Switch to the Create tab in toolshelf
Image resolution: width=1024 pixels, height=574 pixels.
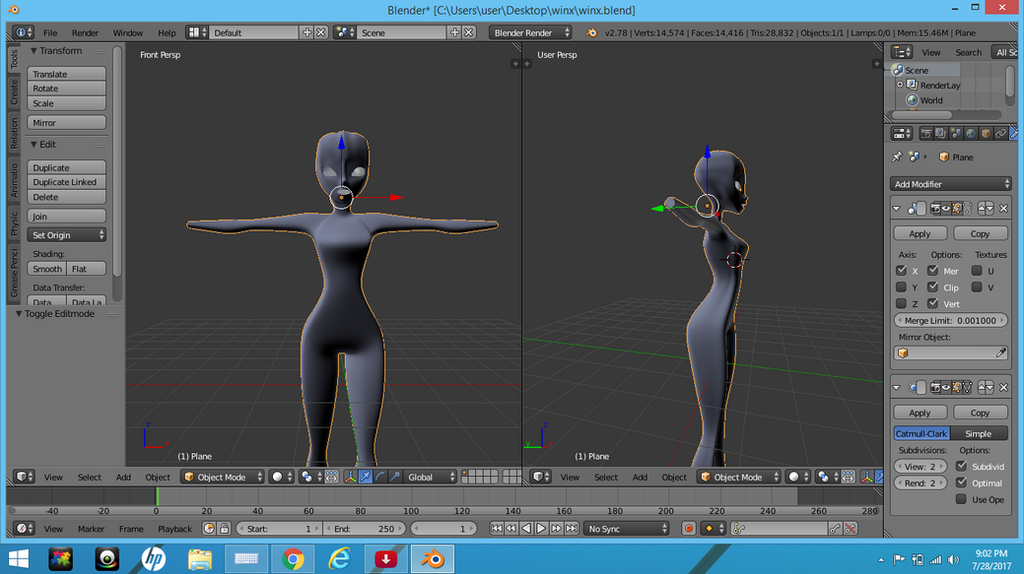point(14,92)
